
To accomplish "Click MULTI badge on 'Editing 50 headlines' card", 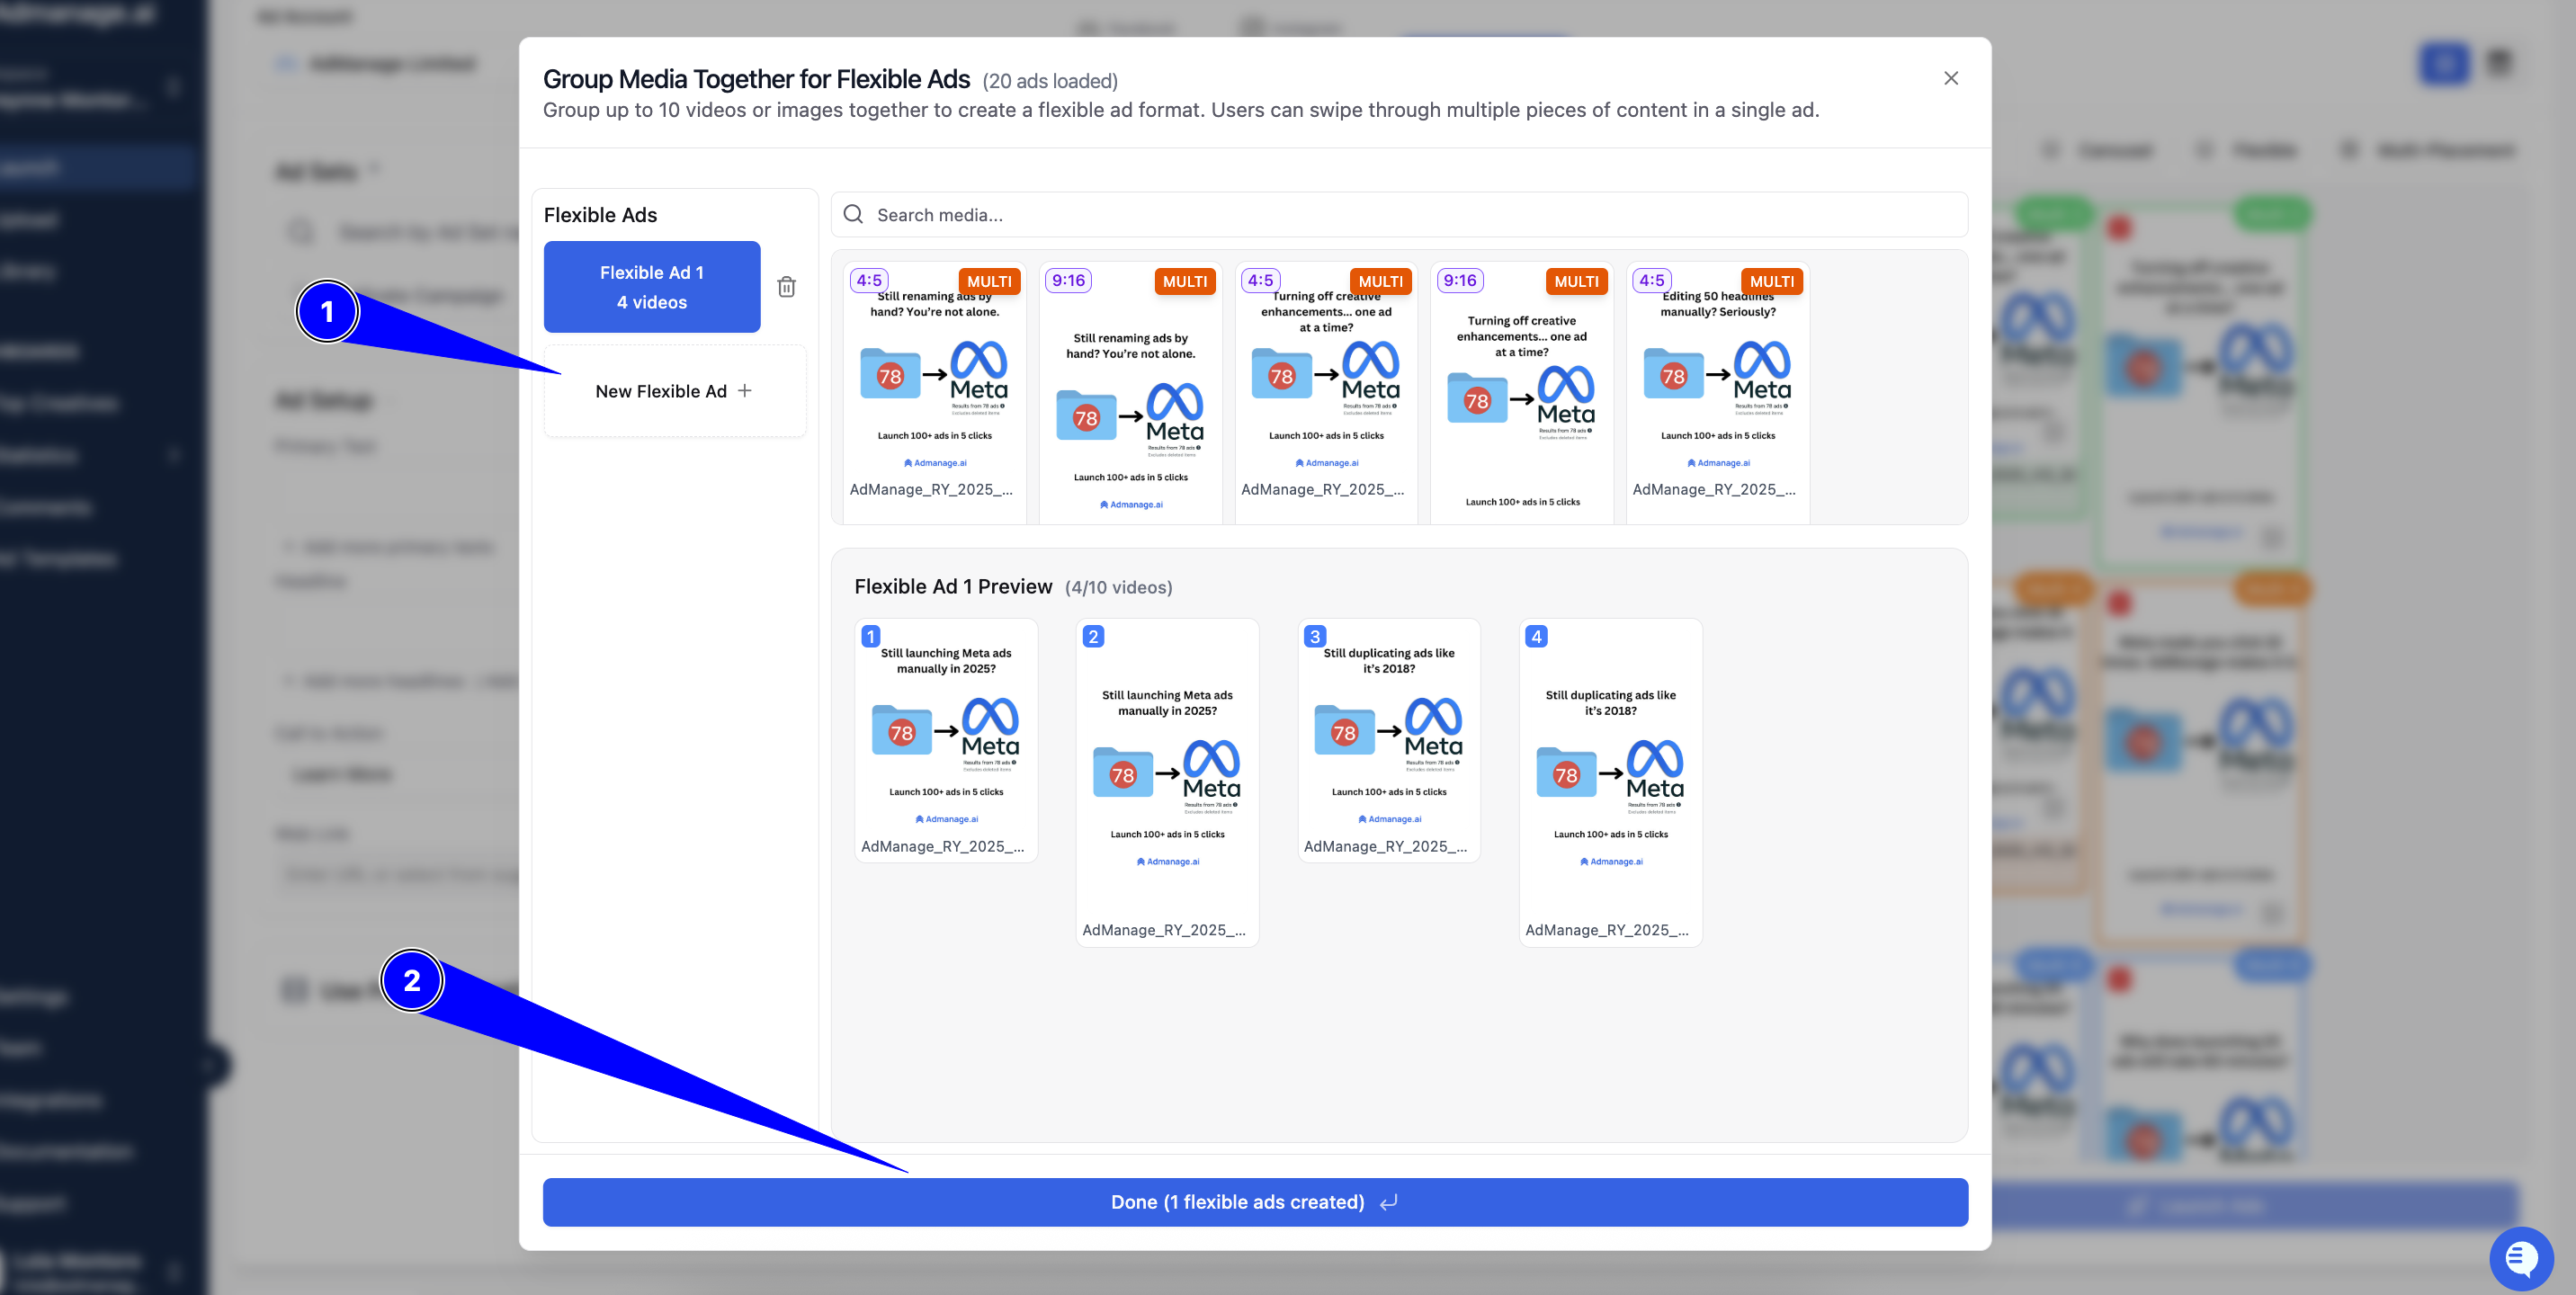I will [x=1771, y=281].
